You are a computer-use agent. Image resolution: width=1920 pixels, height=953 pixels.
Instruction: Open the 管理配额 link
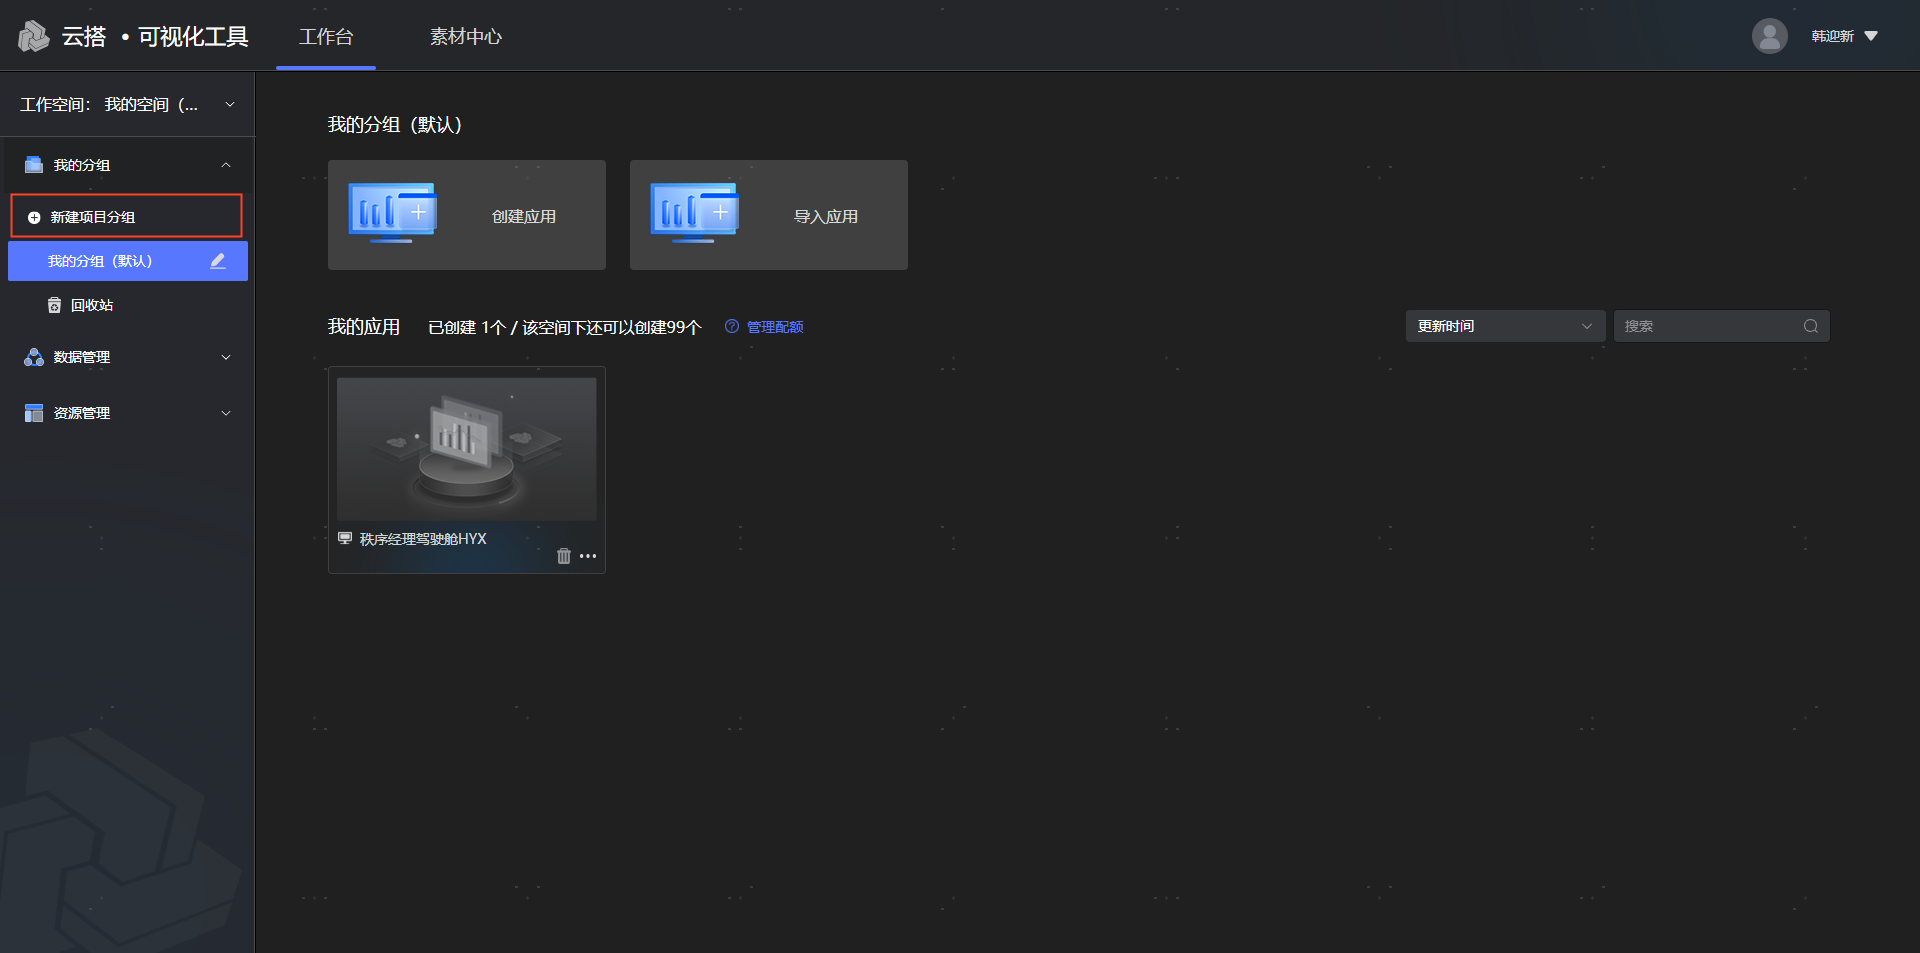tap(775, 327)
